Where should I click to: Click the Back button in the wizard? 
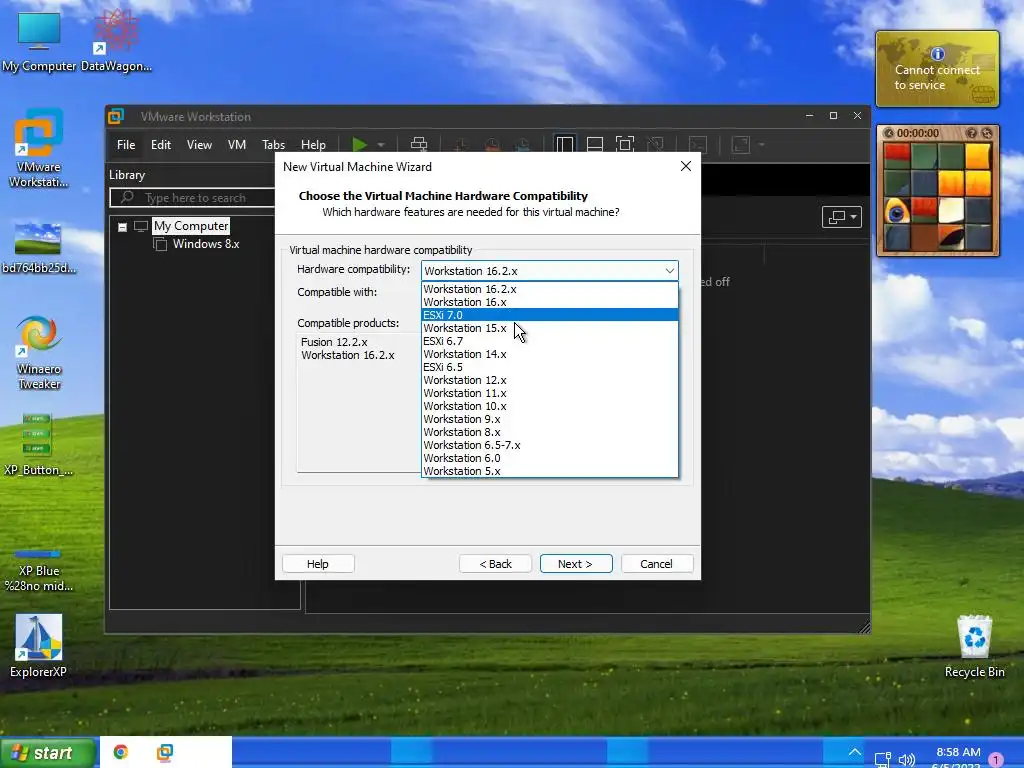pos(496,564)
